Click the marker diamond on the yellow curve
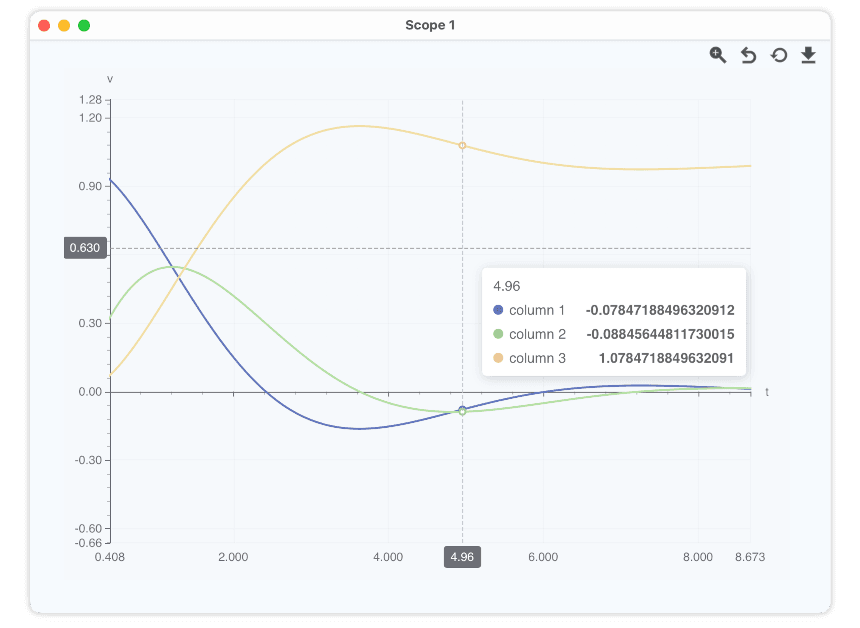The width and height of the screenshot is (860, 628). point(462,145)
